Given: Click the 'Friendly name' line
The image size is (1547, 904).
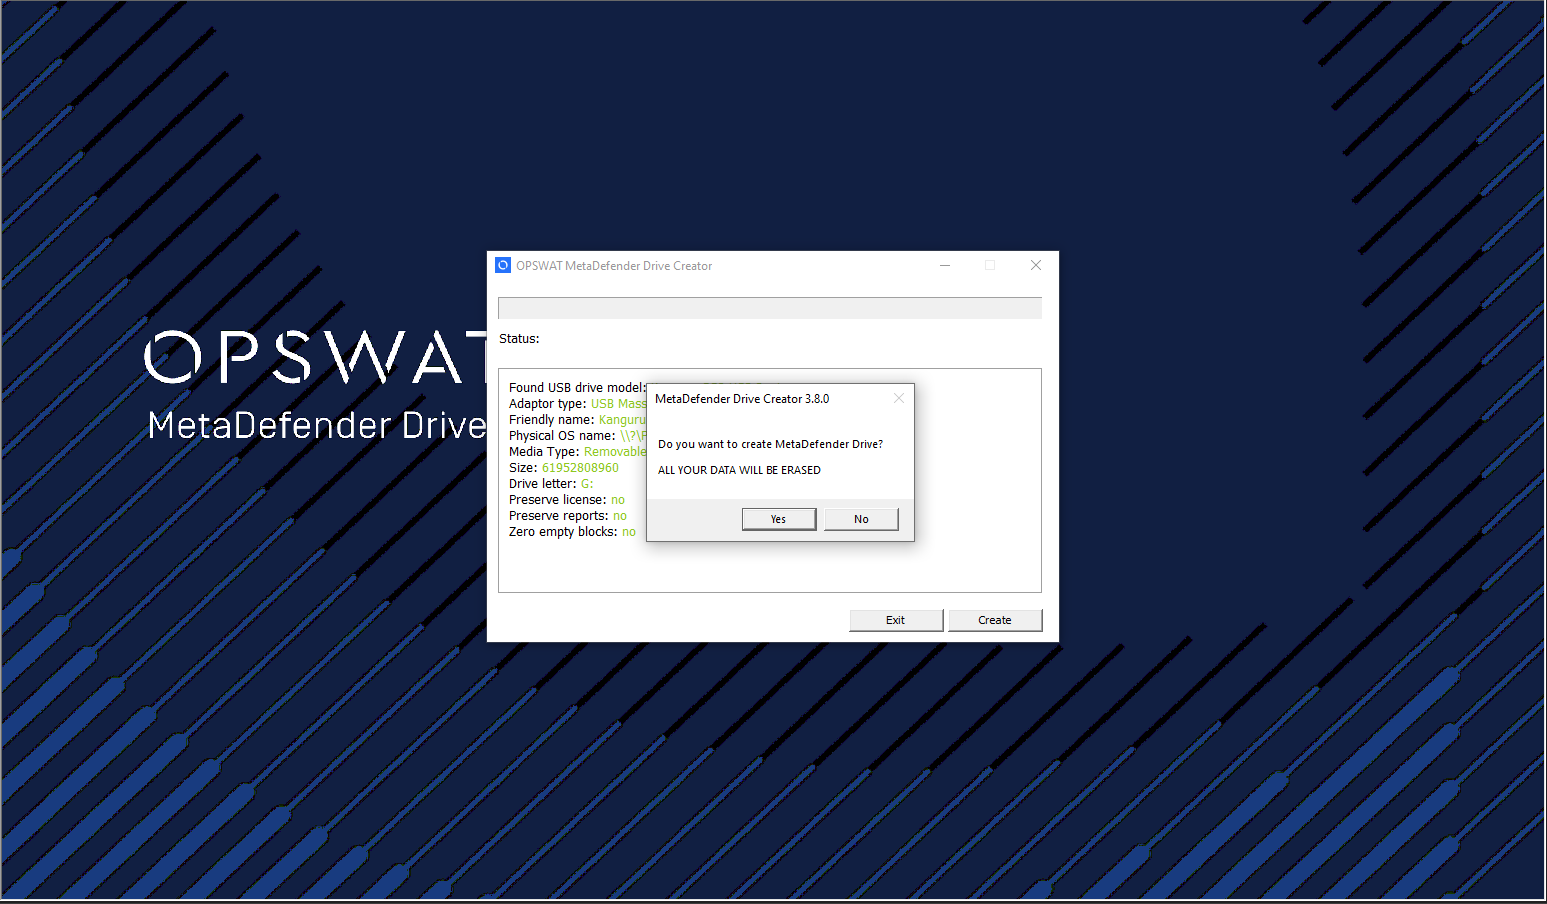Looking at the screenshot, I should pyautogui.click(x=578, y=420).
